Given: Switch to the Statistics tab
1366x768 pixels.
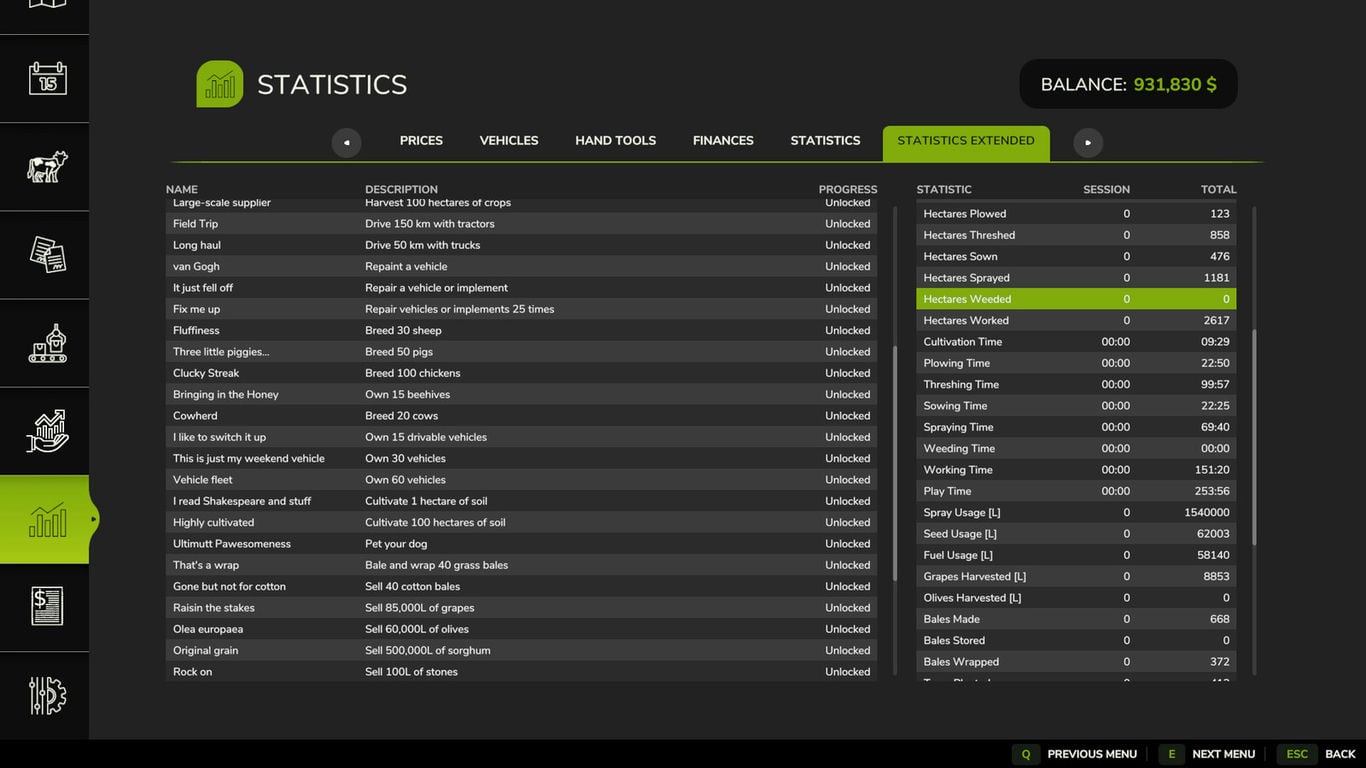Looking at the screenshot, I should click(x=825, y=141).
